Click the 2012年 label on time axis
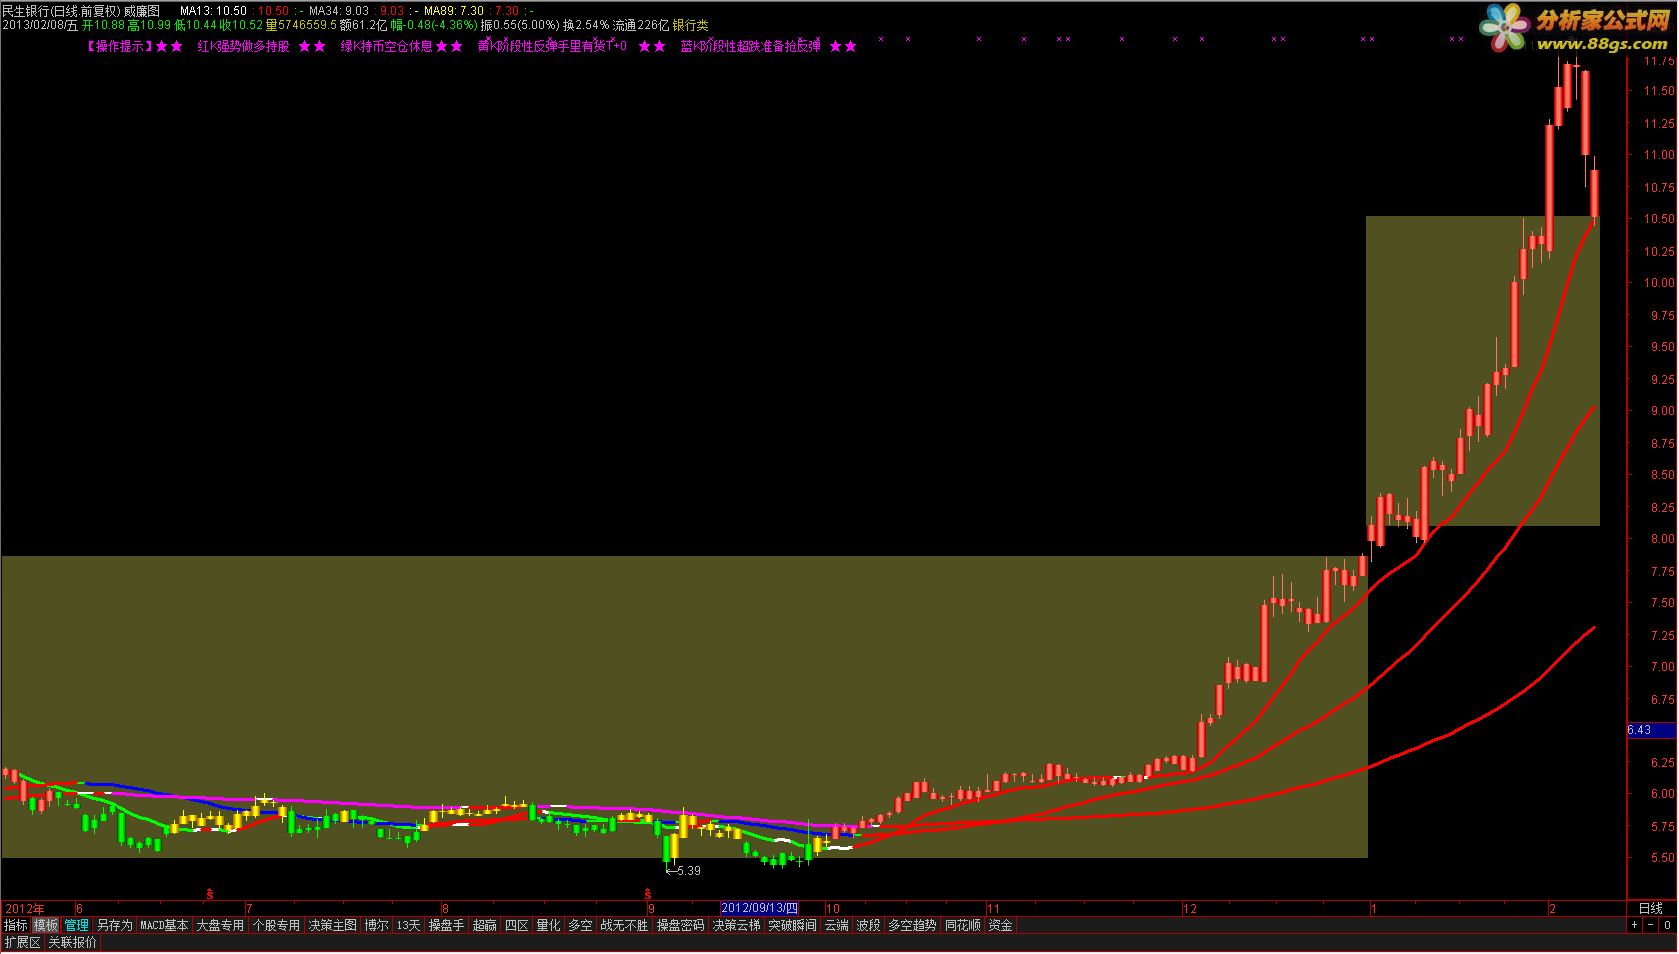 click(x=25, y=908)
